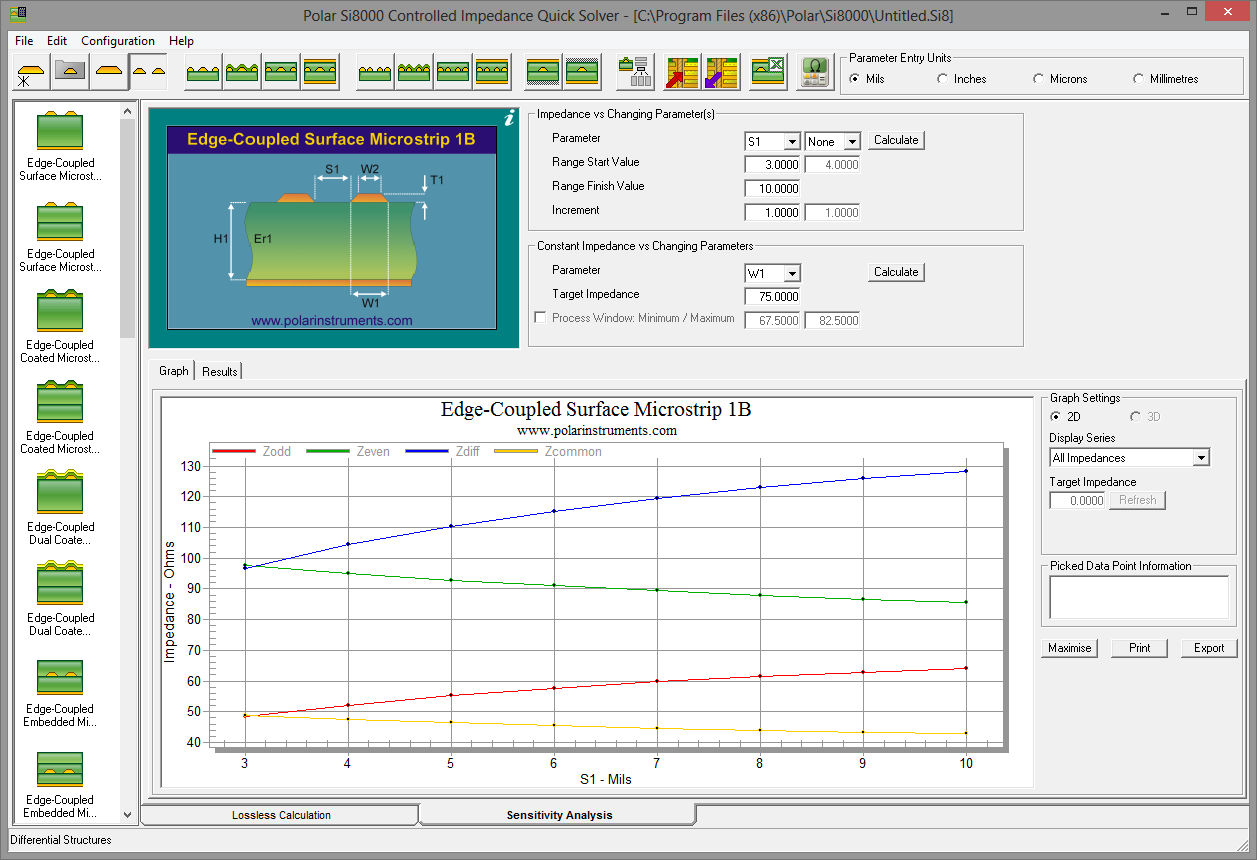Click the trace-with-asterisk toolbar icon
Viewport: 1257px width, 860px height.
pyautogui.click(x=31, y=72)
